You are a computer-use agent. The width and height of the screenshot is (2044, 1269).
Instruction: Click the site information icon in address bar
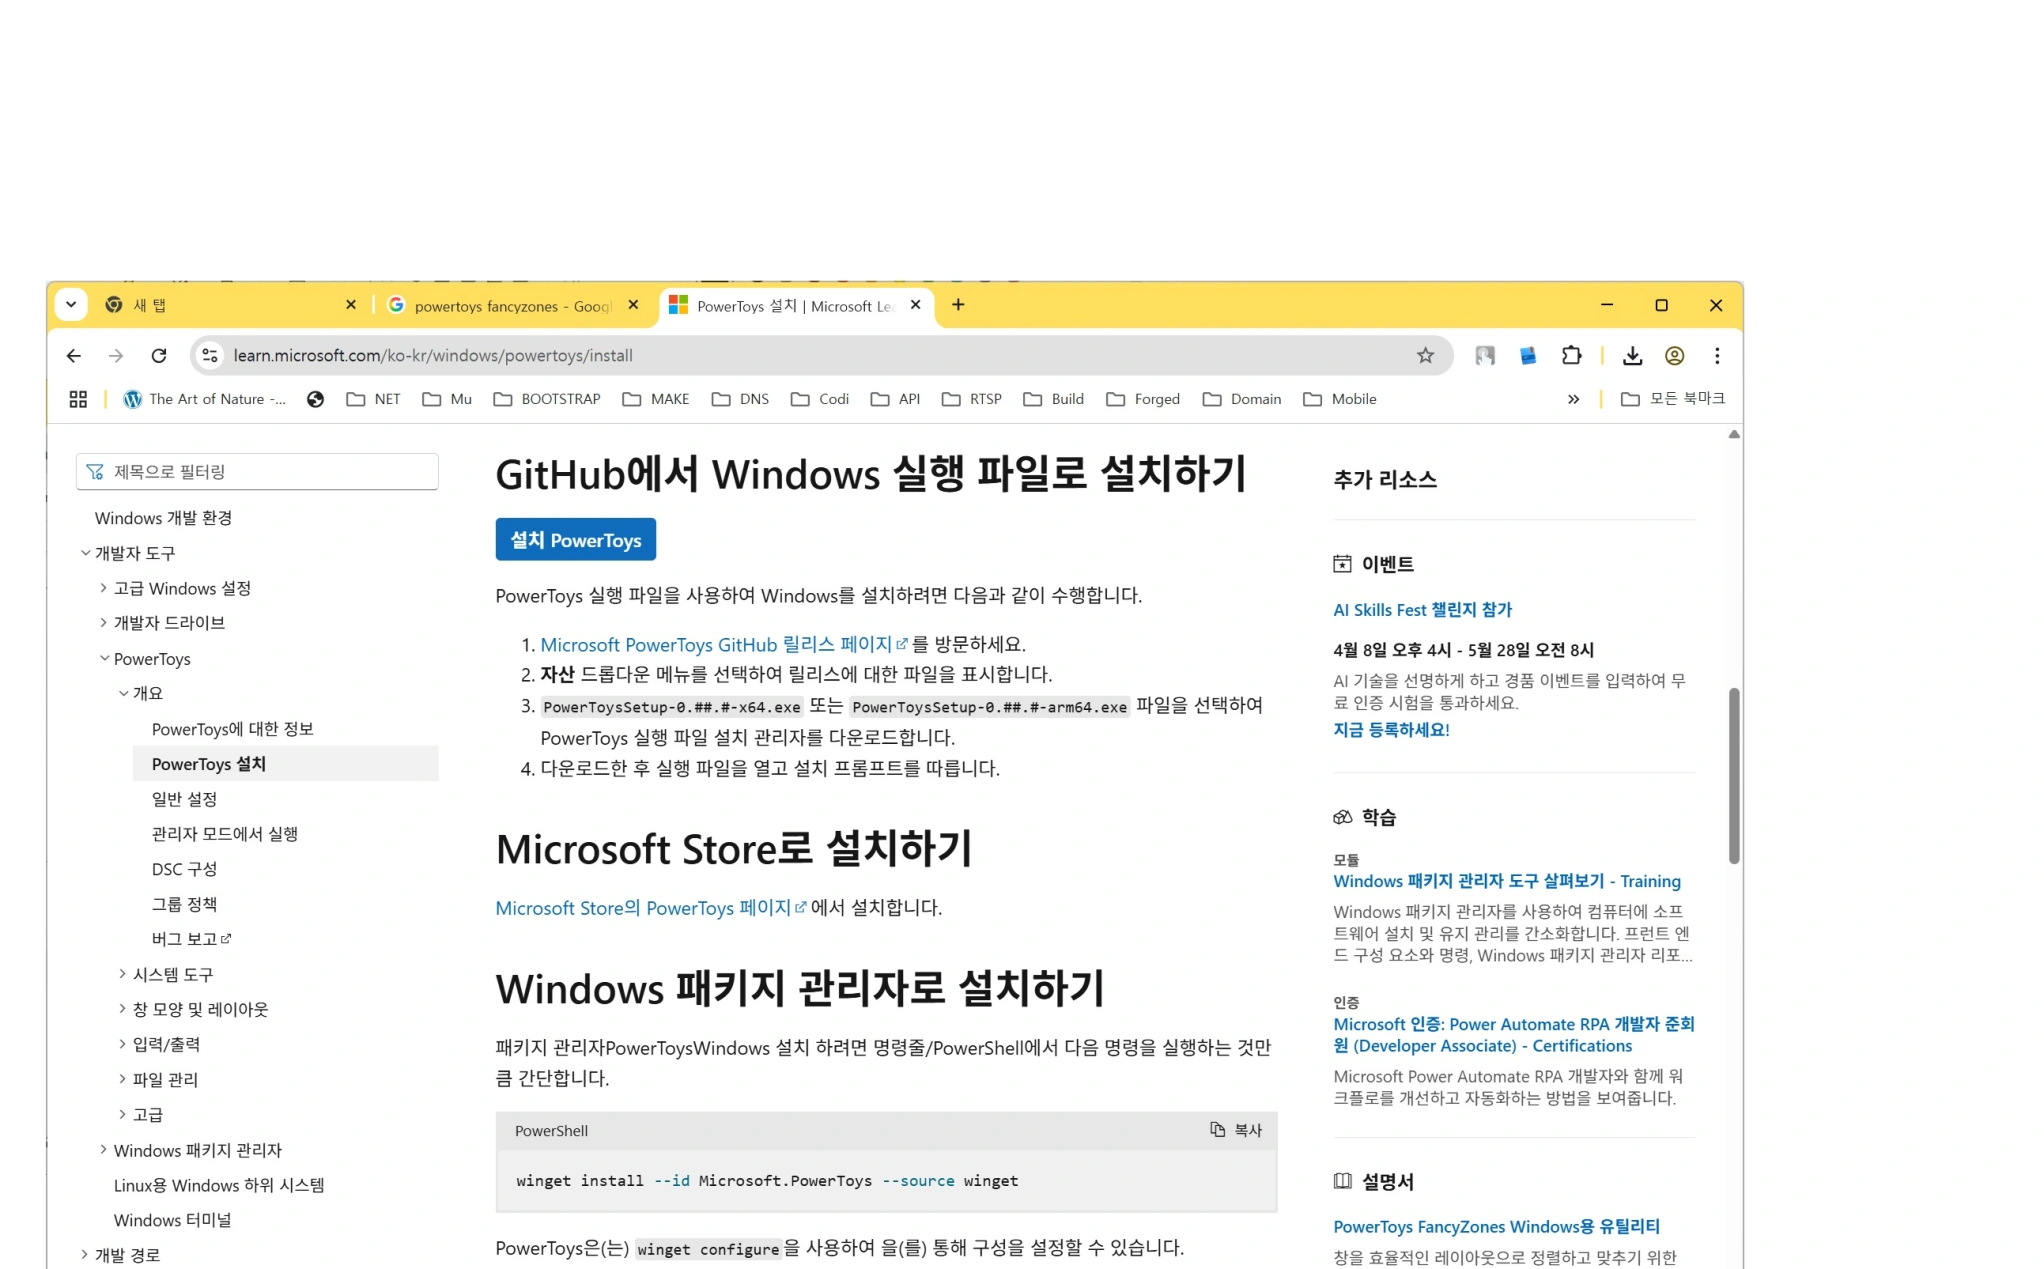[x=210, y=355]
